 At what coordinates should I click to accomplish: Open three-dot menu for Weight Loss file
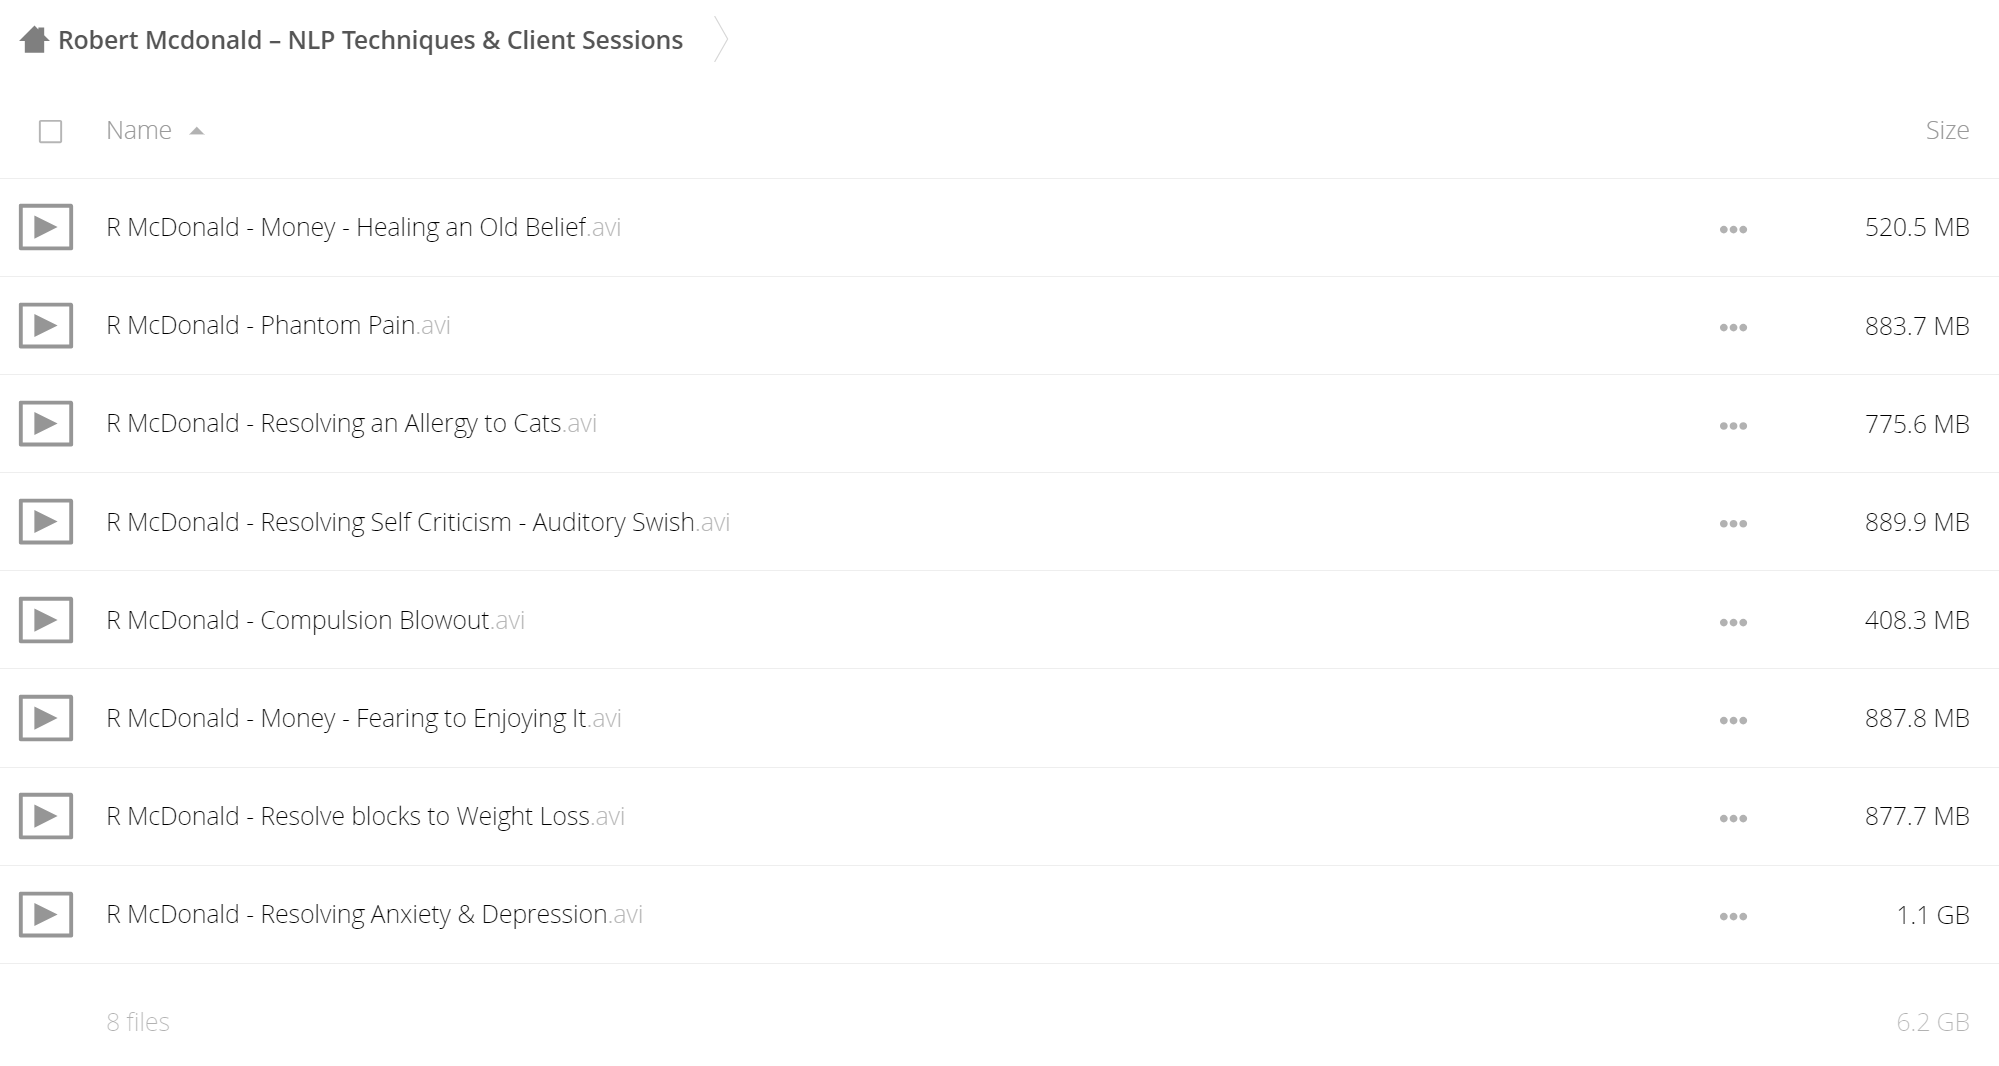[x=1733, y=818]
